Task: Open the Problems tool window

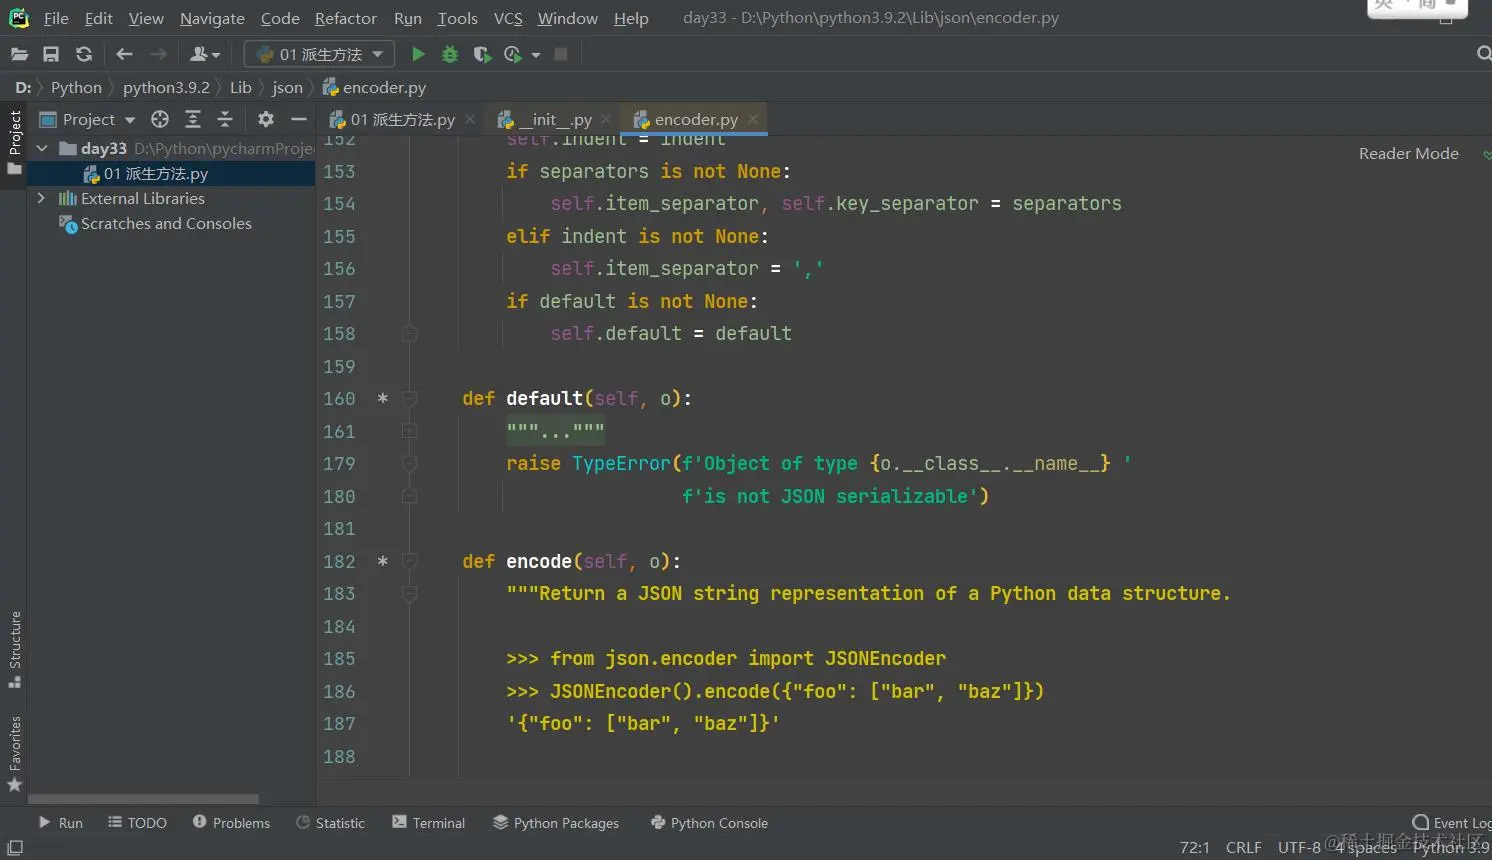Action: point(231,823)
